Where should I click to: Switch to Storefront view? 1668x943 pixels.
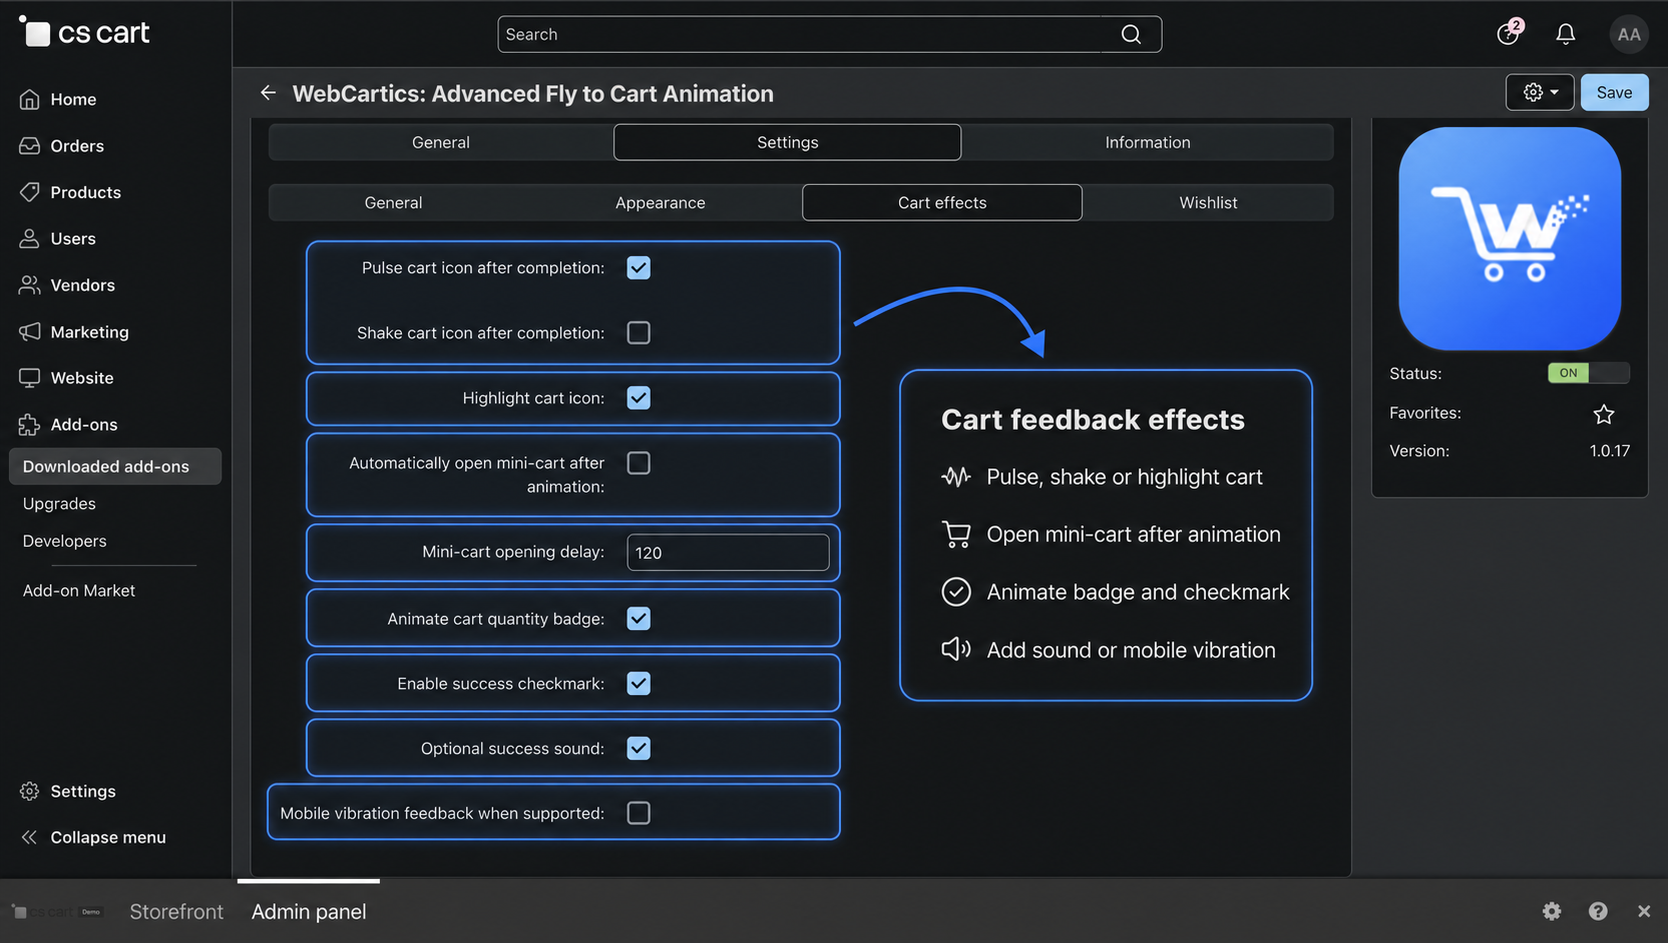click(176, 911)
